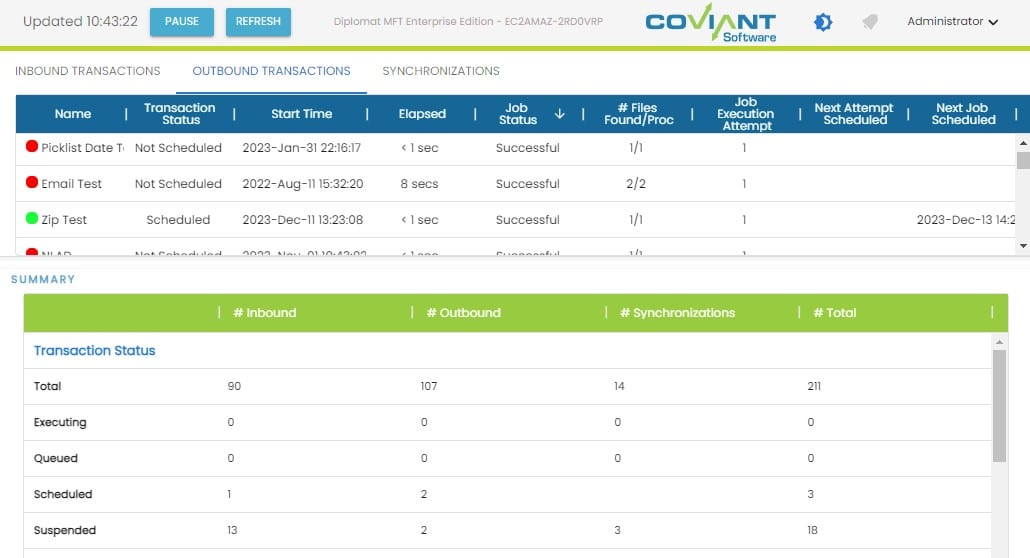
Task: Click the Job Status sort arrow
Action: (560, 114)
